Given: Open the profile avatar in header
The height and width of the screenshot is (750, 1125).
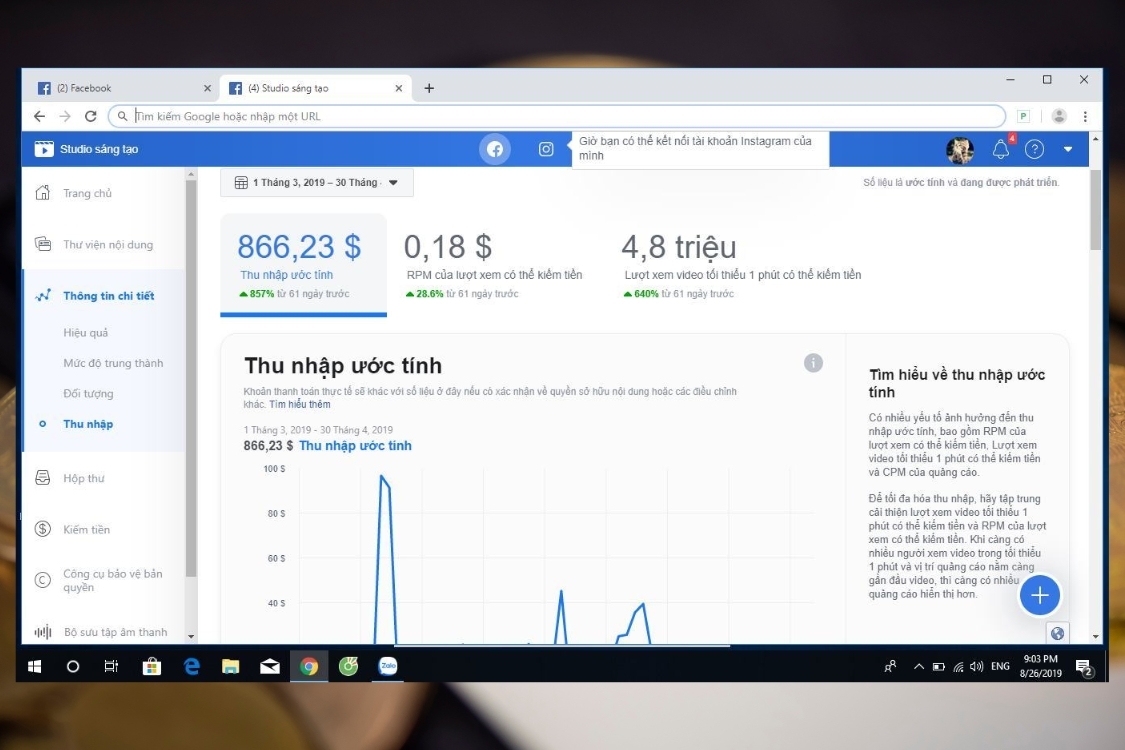Looking at the screenshot, I should point(960,149).
